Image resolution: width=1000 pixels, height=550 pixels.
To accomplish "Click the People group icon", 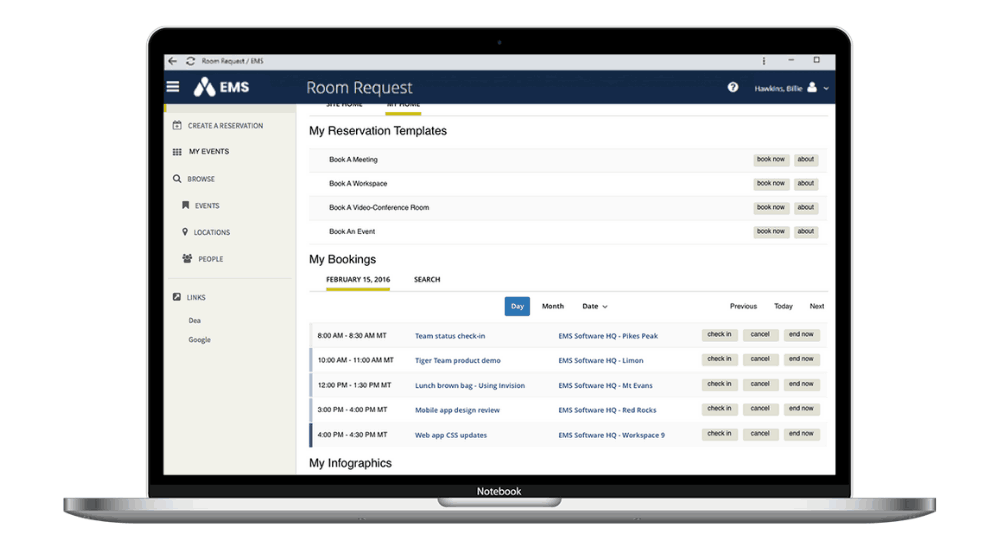I will pyautogui.click(x=187, y=258).
